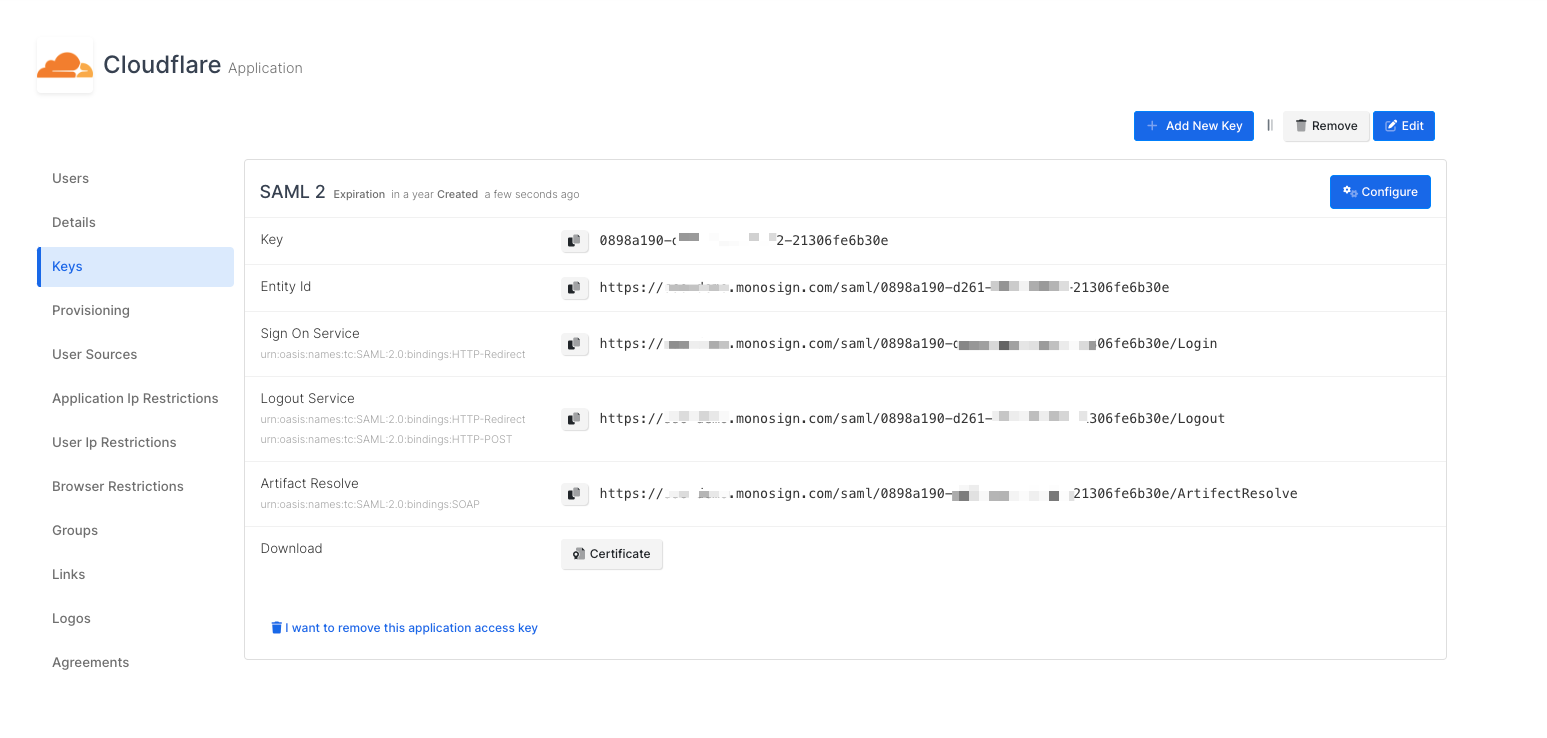Screen dimensions: 1547x738
Task: Open Configure for SAML 2 key
Action: 1379,192
